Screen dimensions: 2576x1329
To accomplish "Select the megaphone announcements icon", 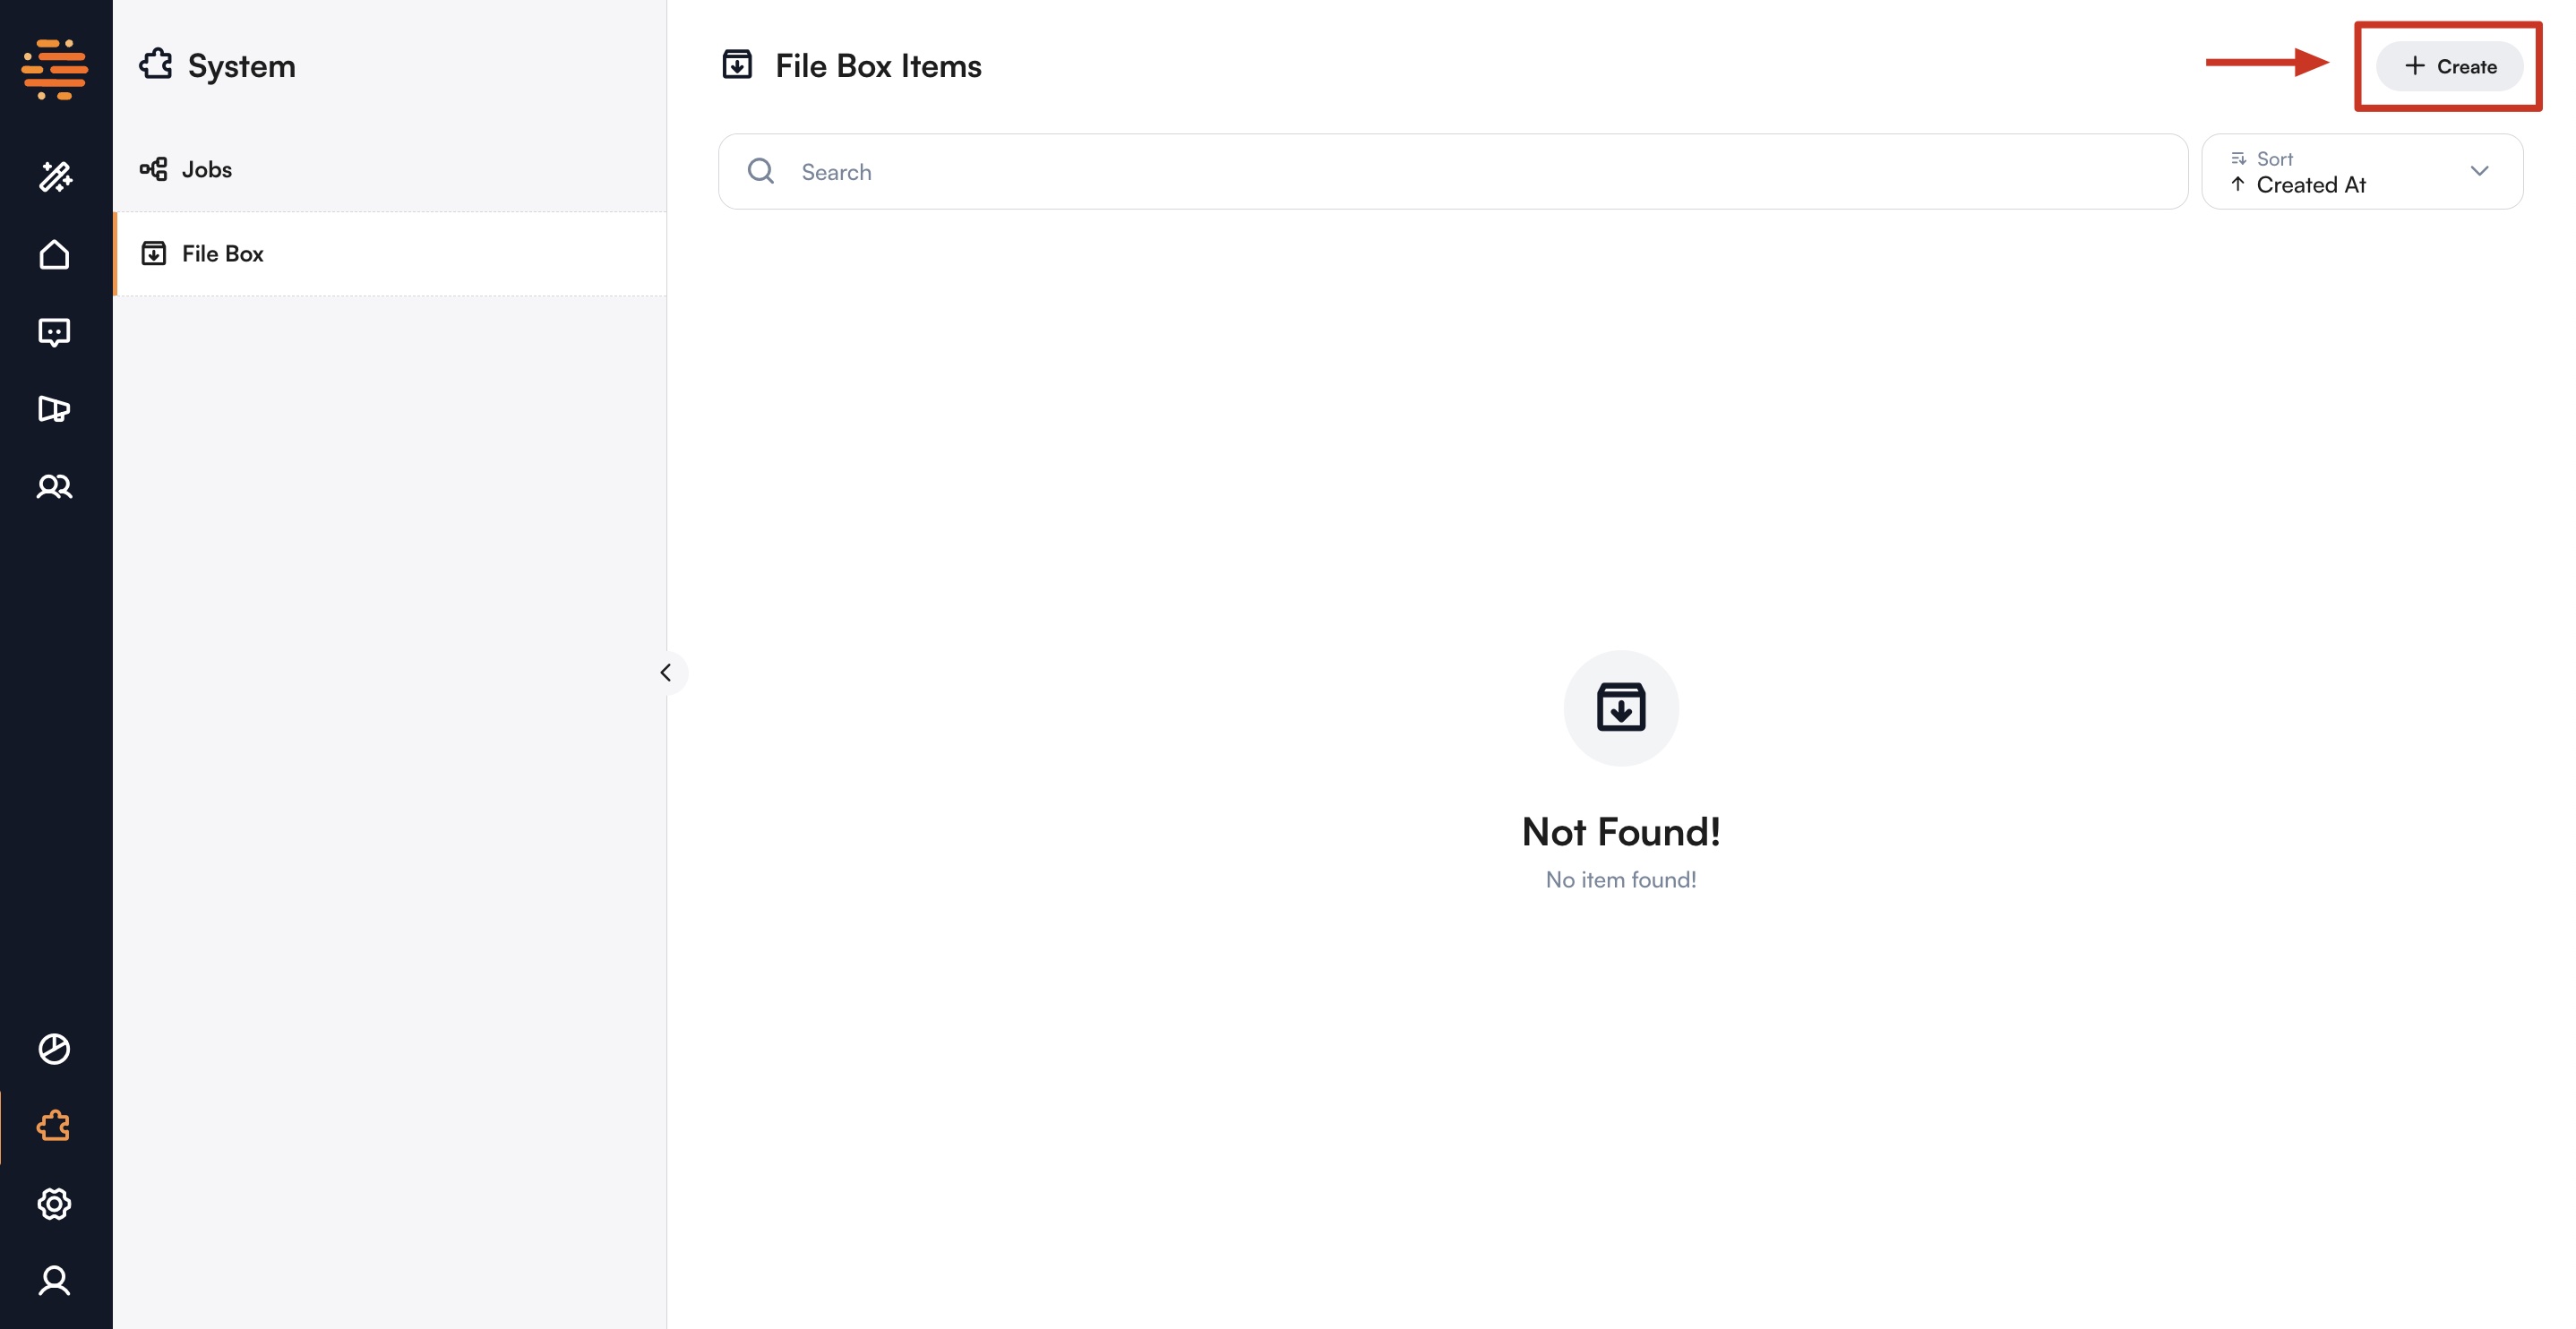I will pos(55,409).
